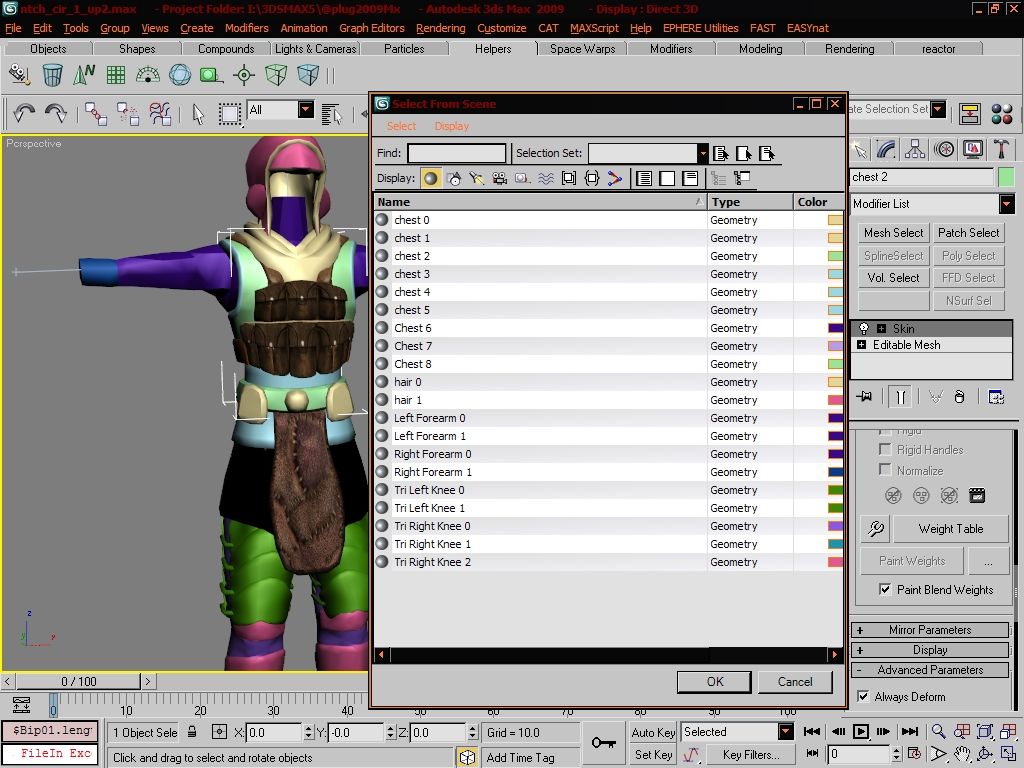Create a Protractor helper from shelf
This screenshot has height=768, width=1024.
[x=148, y=75]
